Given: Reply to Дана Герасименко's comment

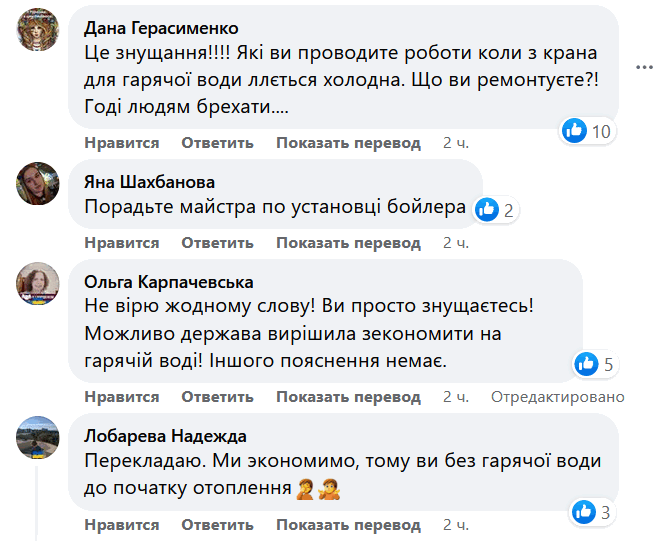Looking at the screenshot, I should (x=218, y=143).
